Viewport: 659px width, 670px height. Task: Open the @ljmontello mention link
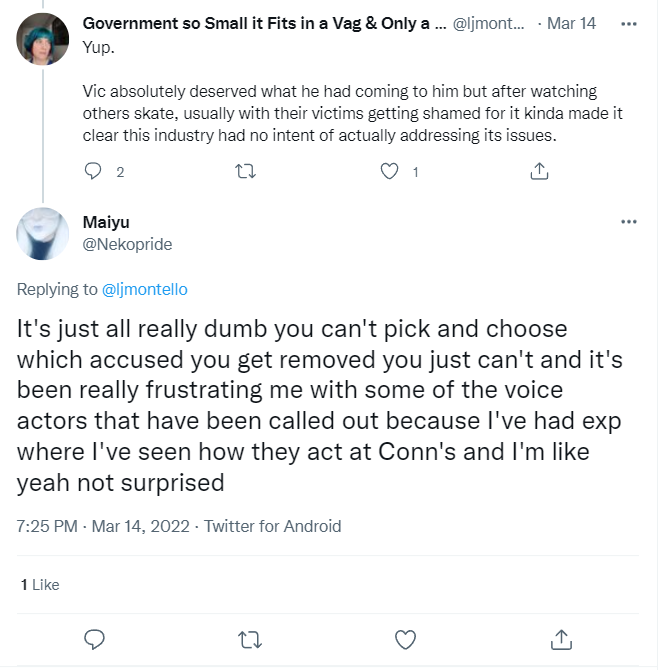[x=144, y=289]
